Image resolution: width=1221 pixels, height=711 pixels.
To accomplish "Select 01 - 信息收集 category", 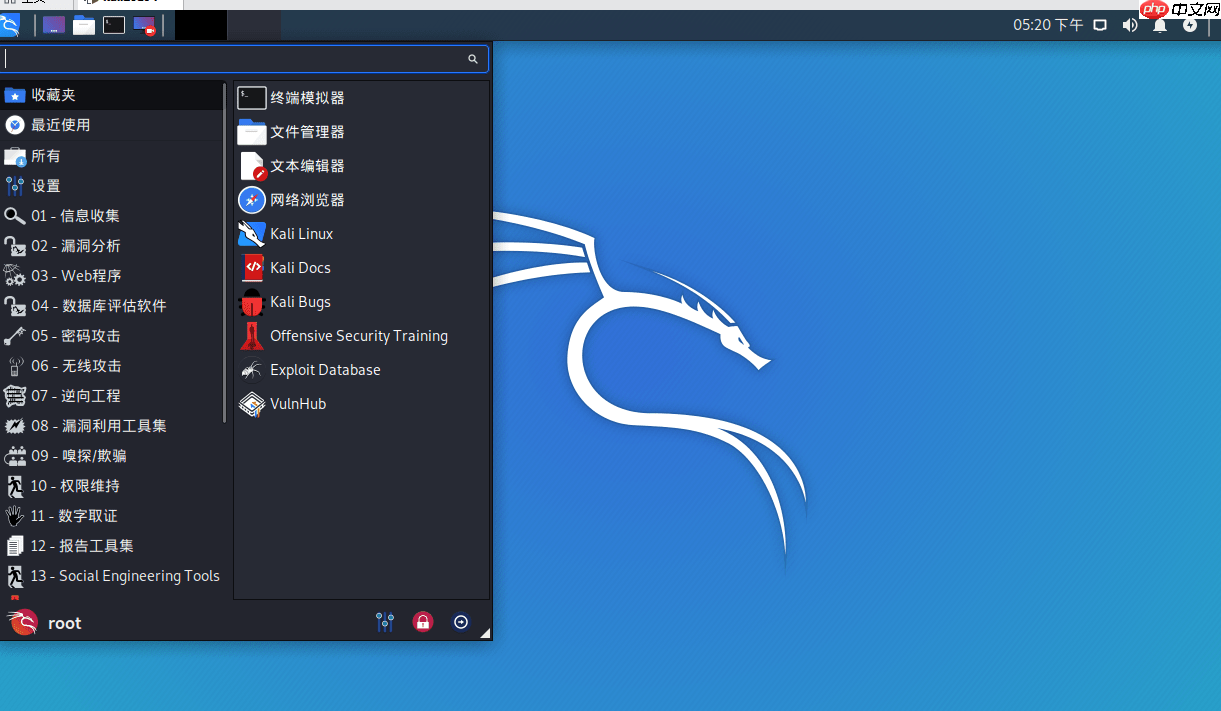I will [112, 216].
